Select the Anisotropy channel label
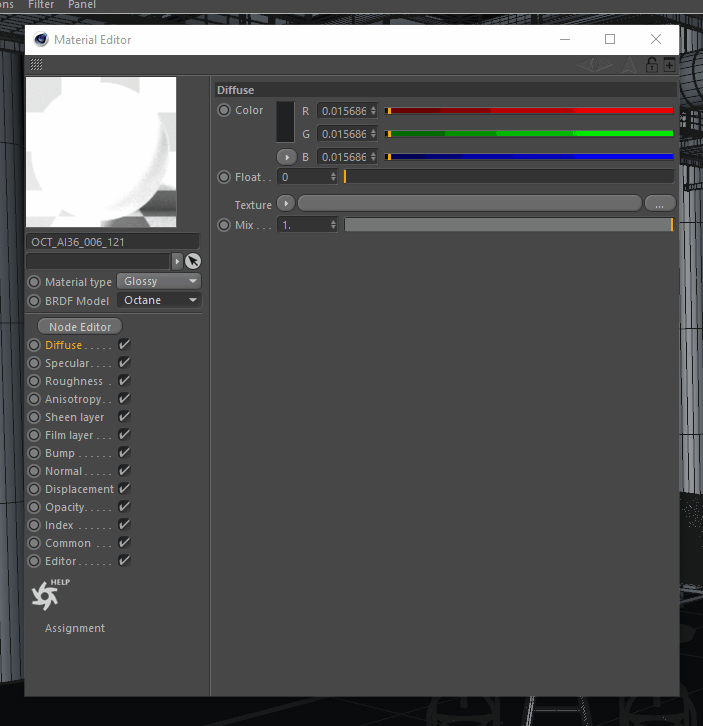The width and height of the screenshot is (703, 726). click(x=73, y=399)
